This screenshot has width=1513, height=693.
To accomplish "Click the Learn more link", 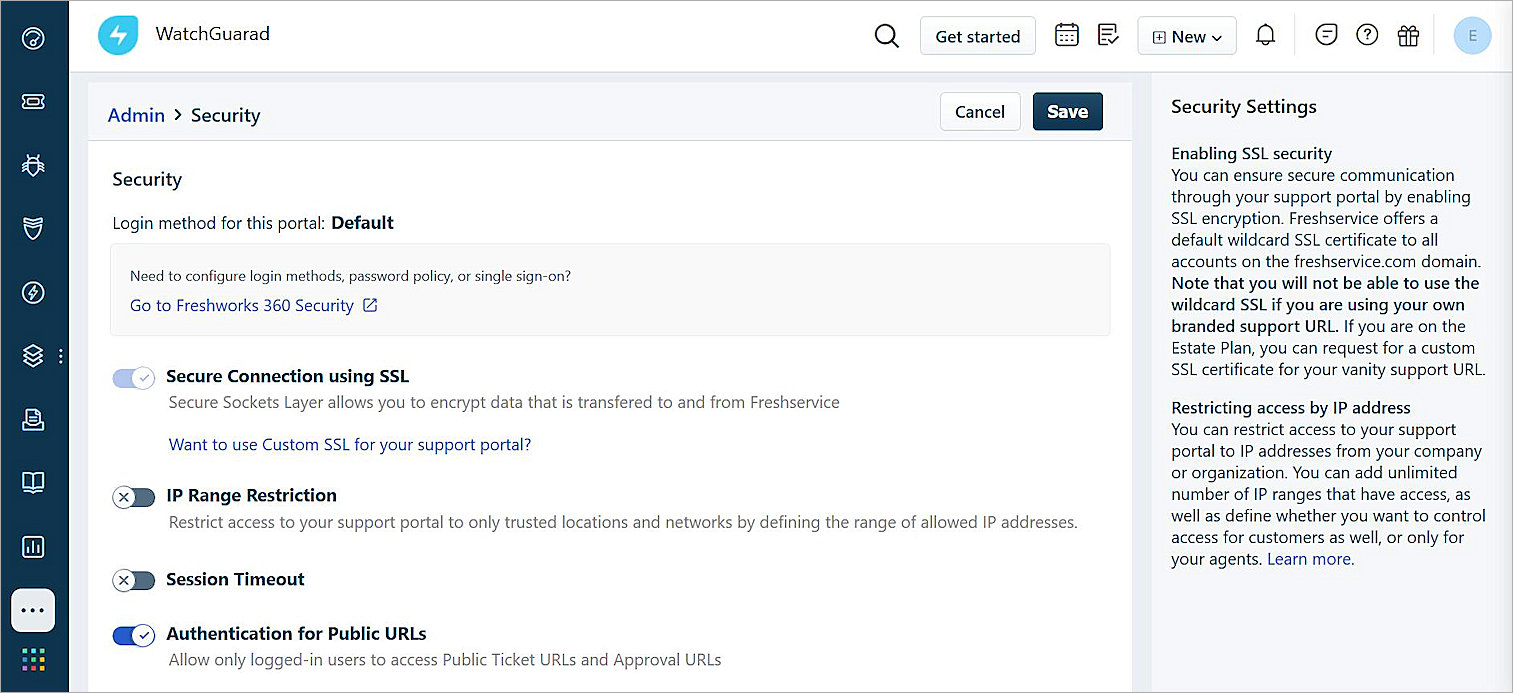I will tap(1308, 559).
